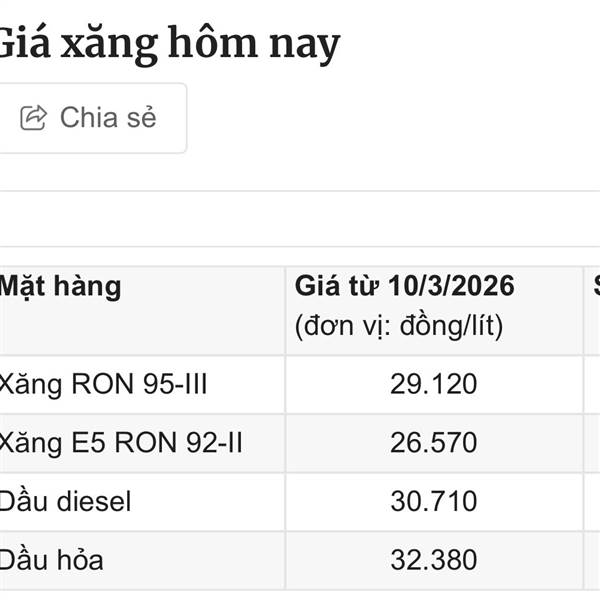Select the Mặt hàng column header

[60, 287]
